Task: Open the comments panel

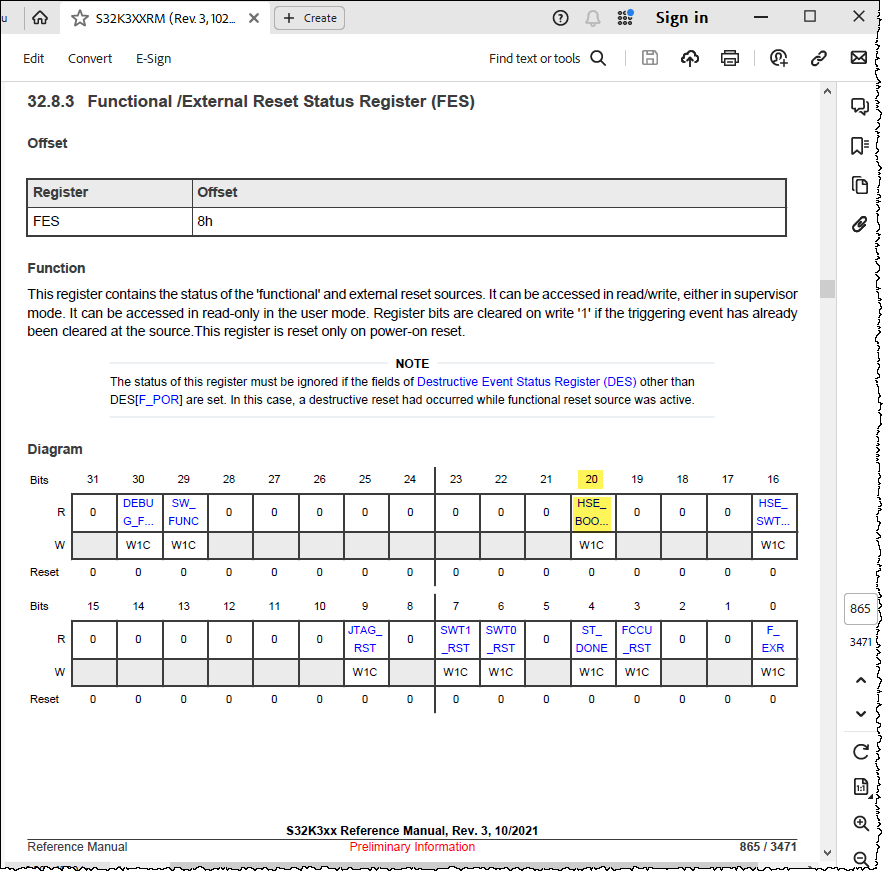Action: [860, 106]
